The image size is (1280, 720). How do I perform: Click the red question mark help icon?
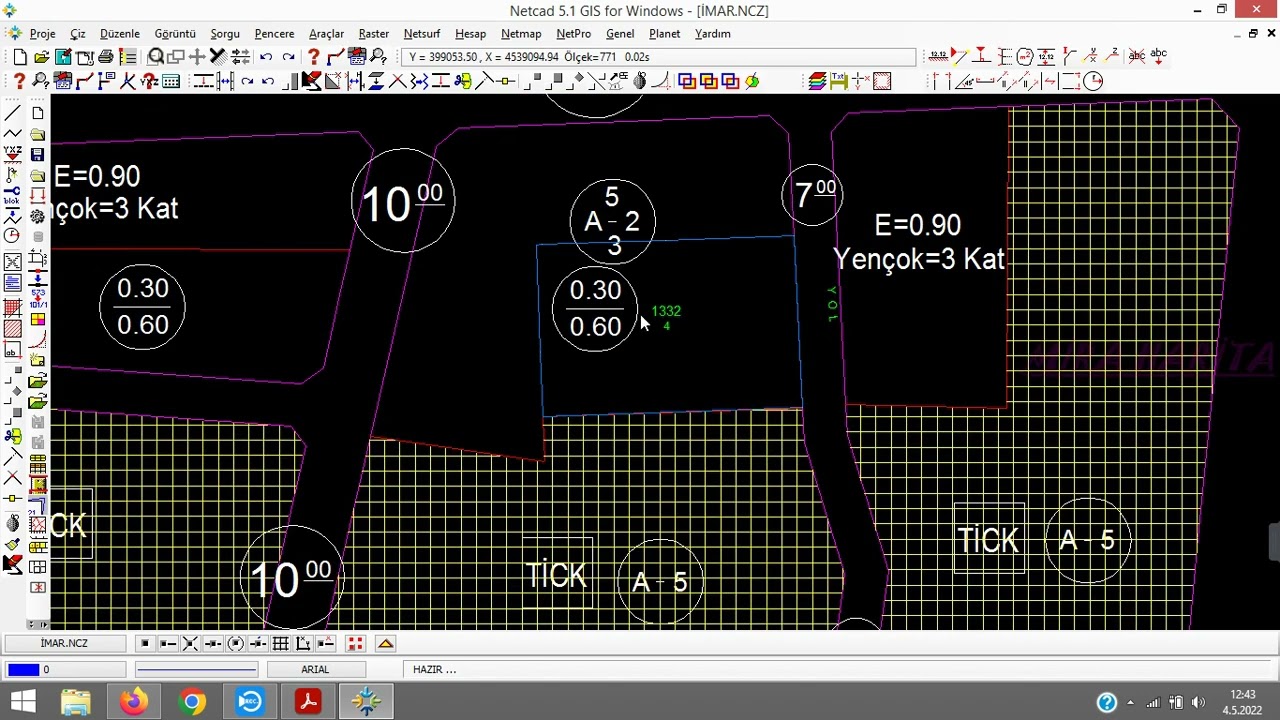313,57
